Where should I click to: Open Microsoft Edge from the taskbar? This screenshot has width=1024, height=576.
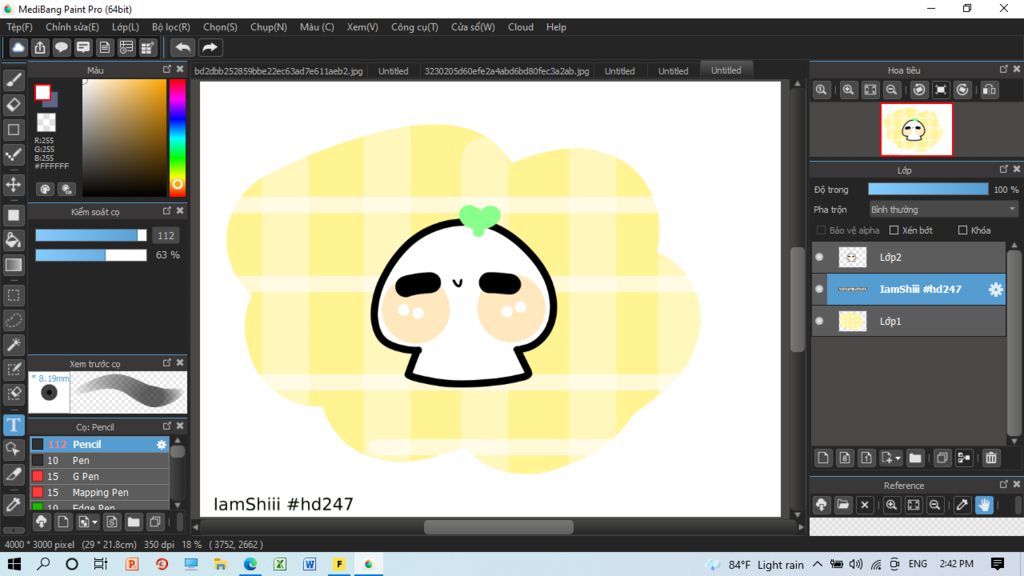coord(250,564)
